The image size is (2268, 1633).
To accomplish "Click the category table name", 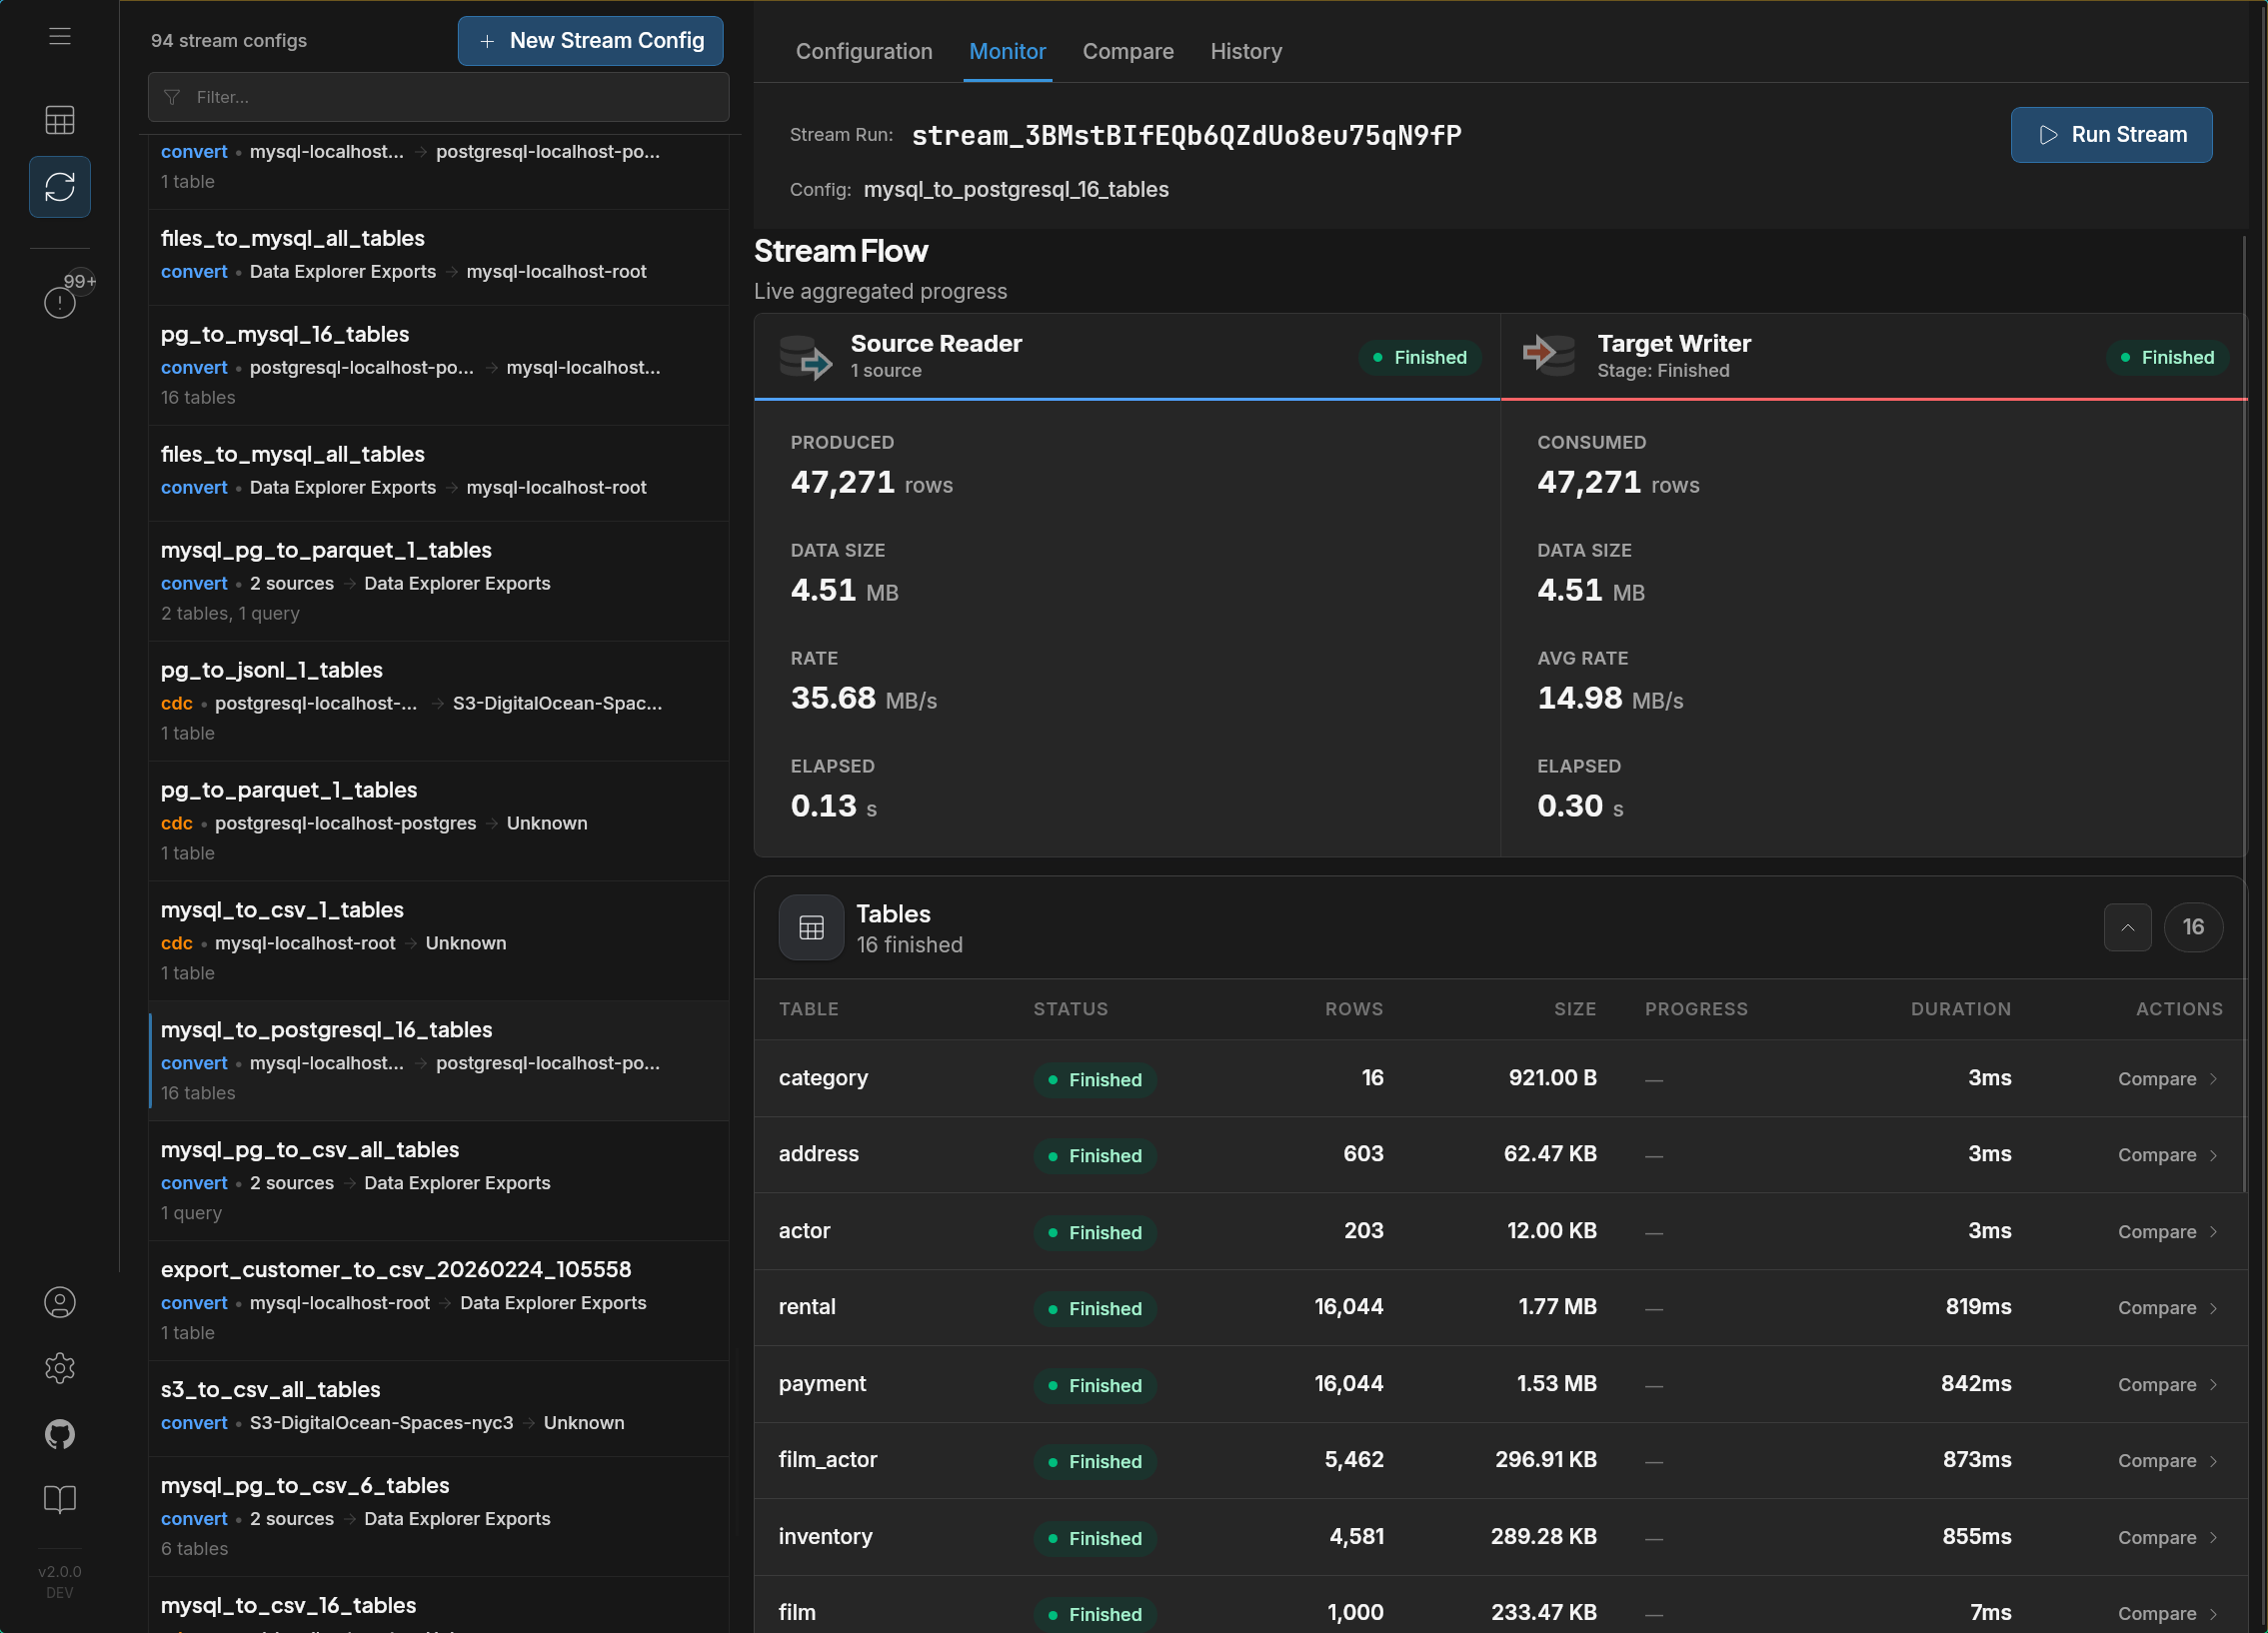I will pos(823,1078).
